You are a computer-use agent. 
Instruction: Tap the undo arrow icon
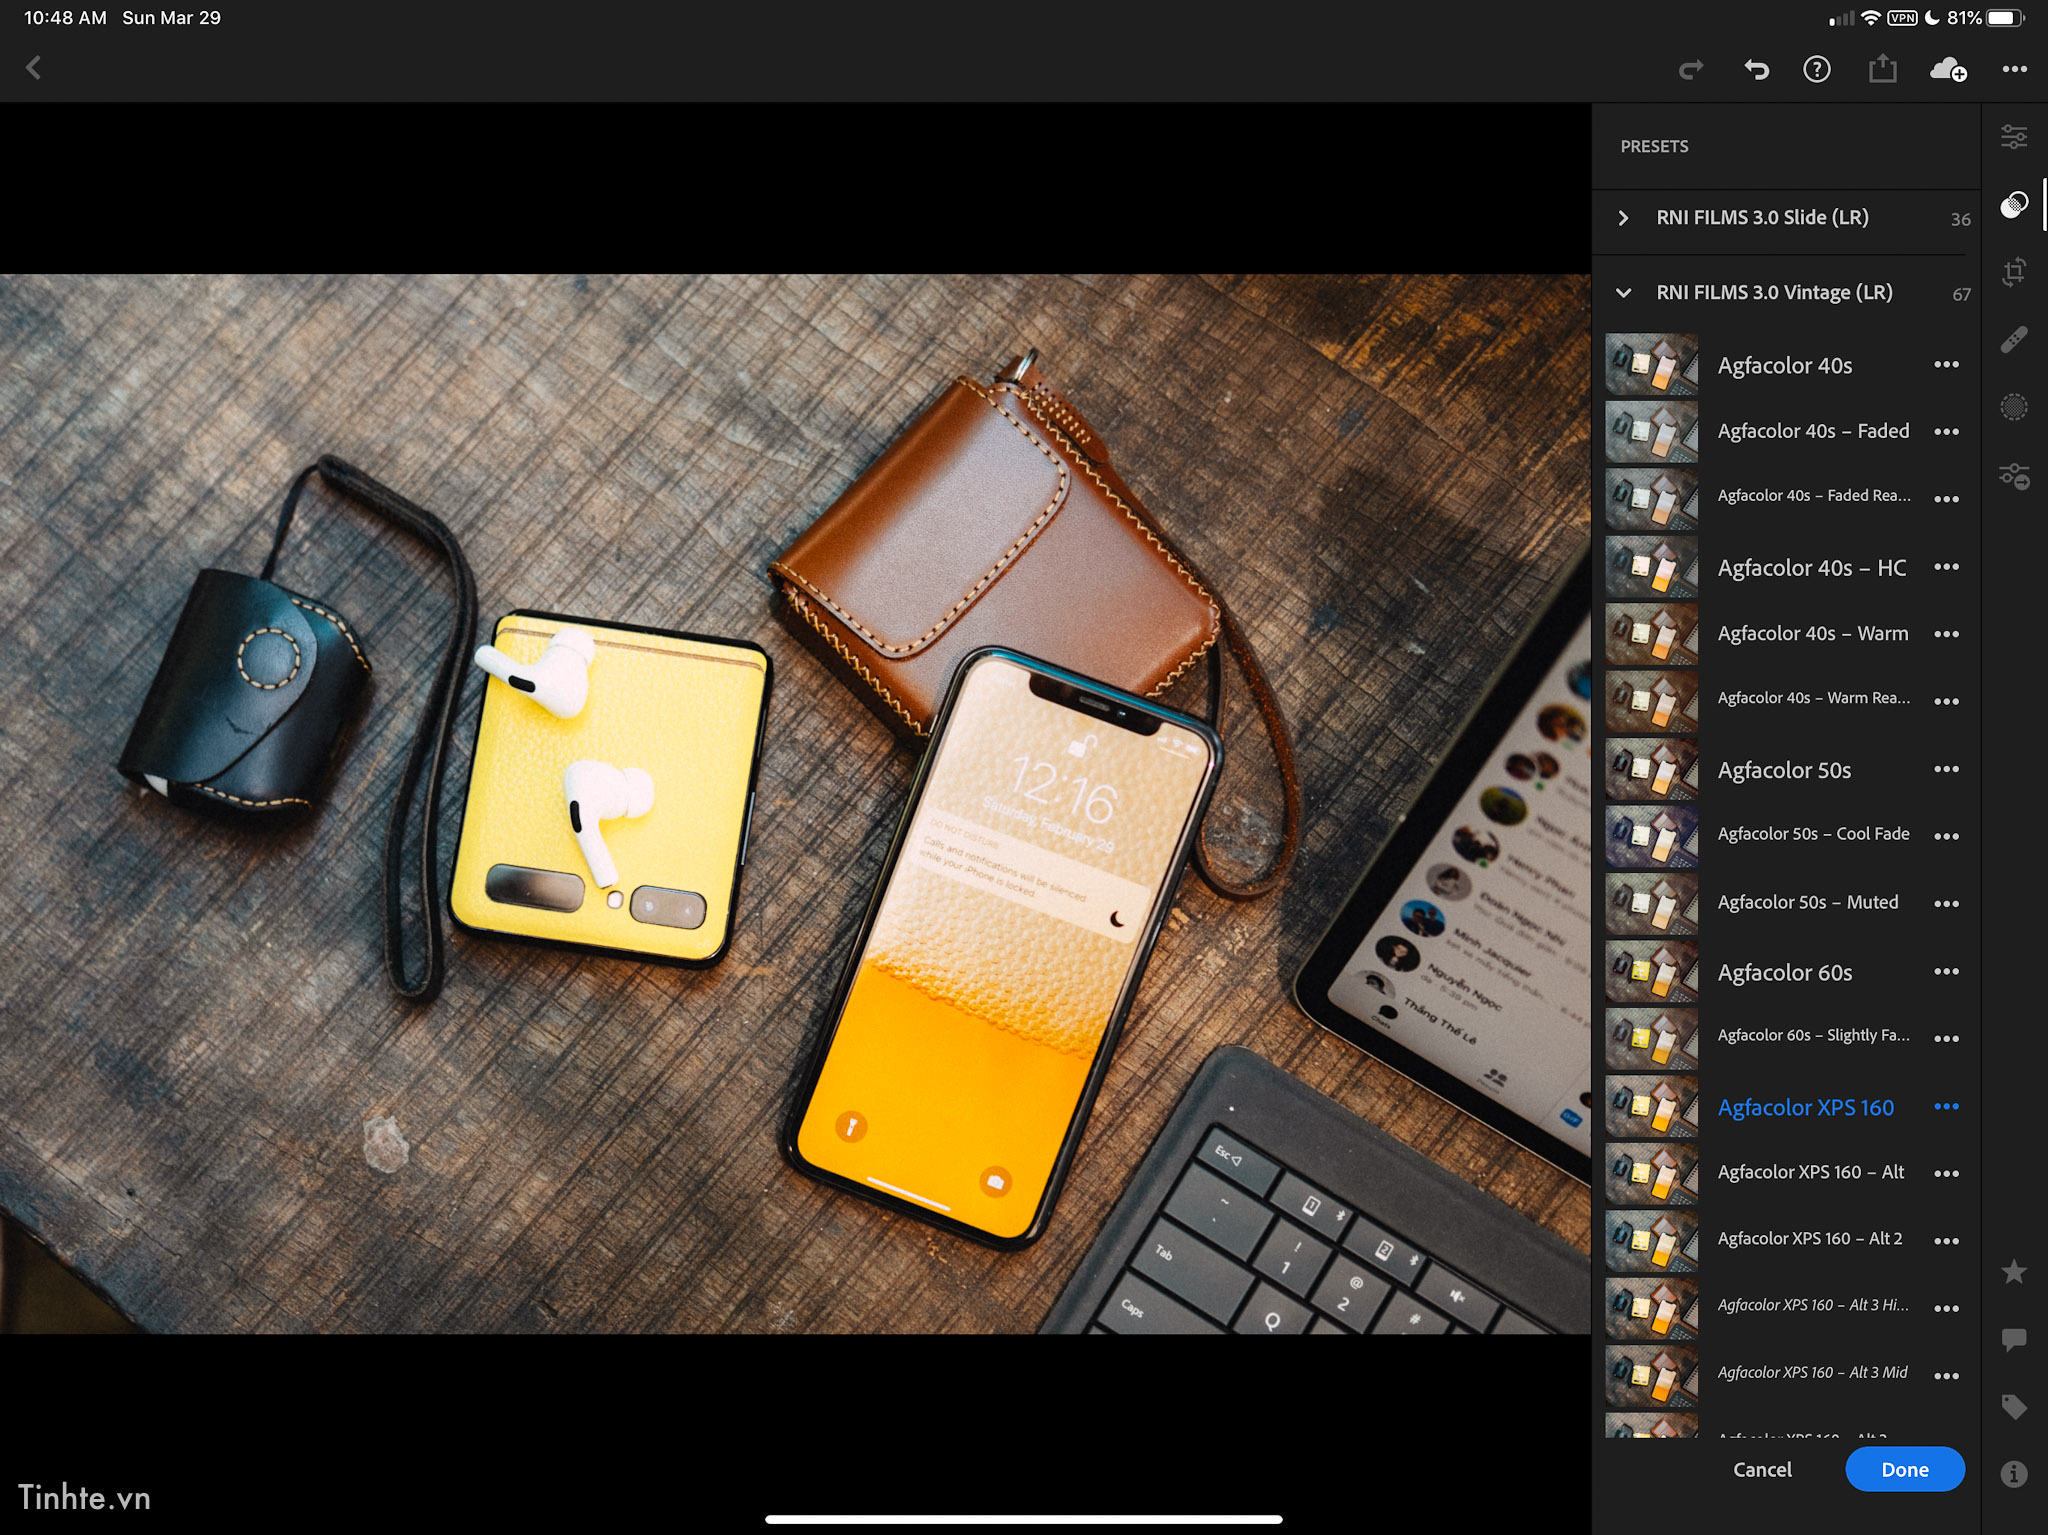tap(1756, 69)
